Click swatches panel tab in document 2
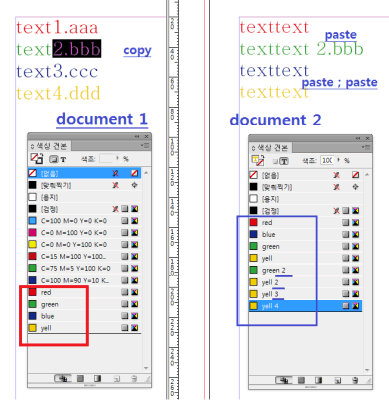 coord(270,148)
